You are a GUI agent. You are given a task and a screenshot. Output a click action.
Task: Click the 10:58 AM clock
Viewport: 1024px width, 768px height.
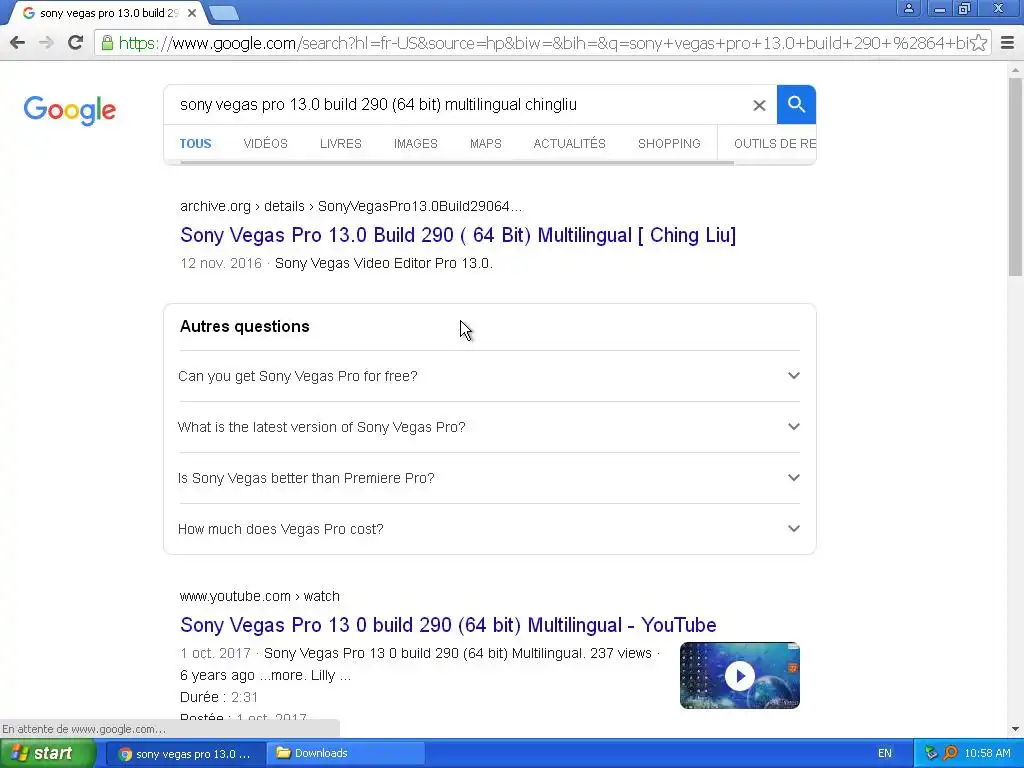click(987, 753)
